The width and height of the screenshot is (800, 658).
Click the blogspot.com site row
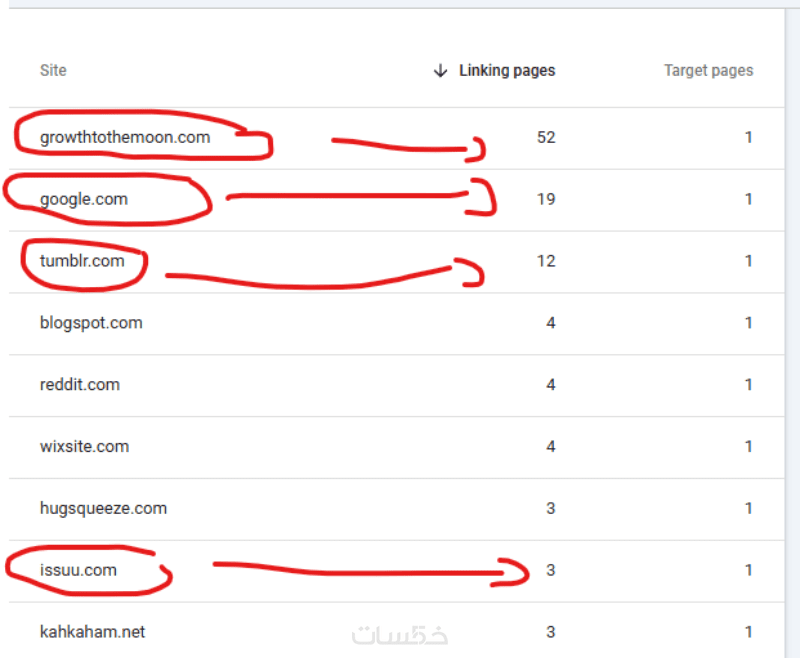91,324
